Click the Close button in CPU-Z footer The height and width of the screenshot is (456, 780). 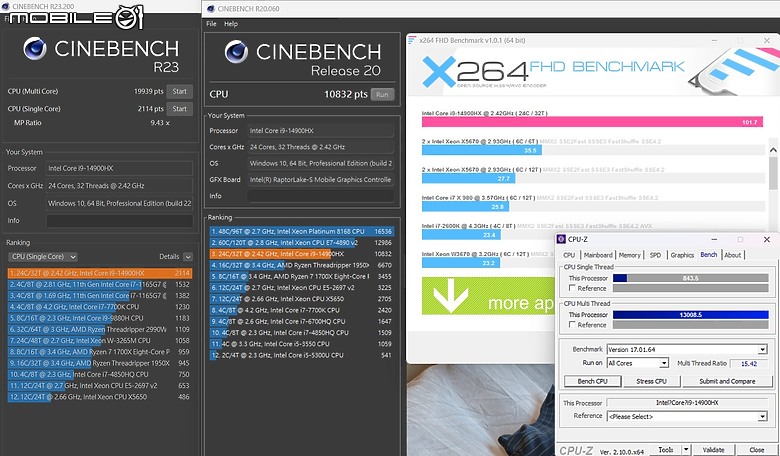(757, 450)
